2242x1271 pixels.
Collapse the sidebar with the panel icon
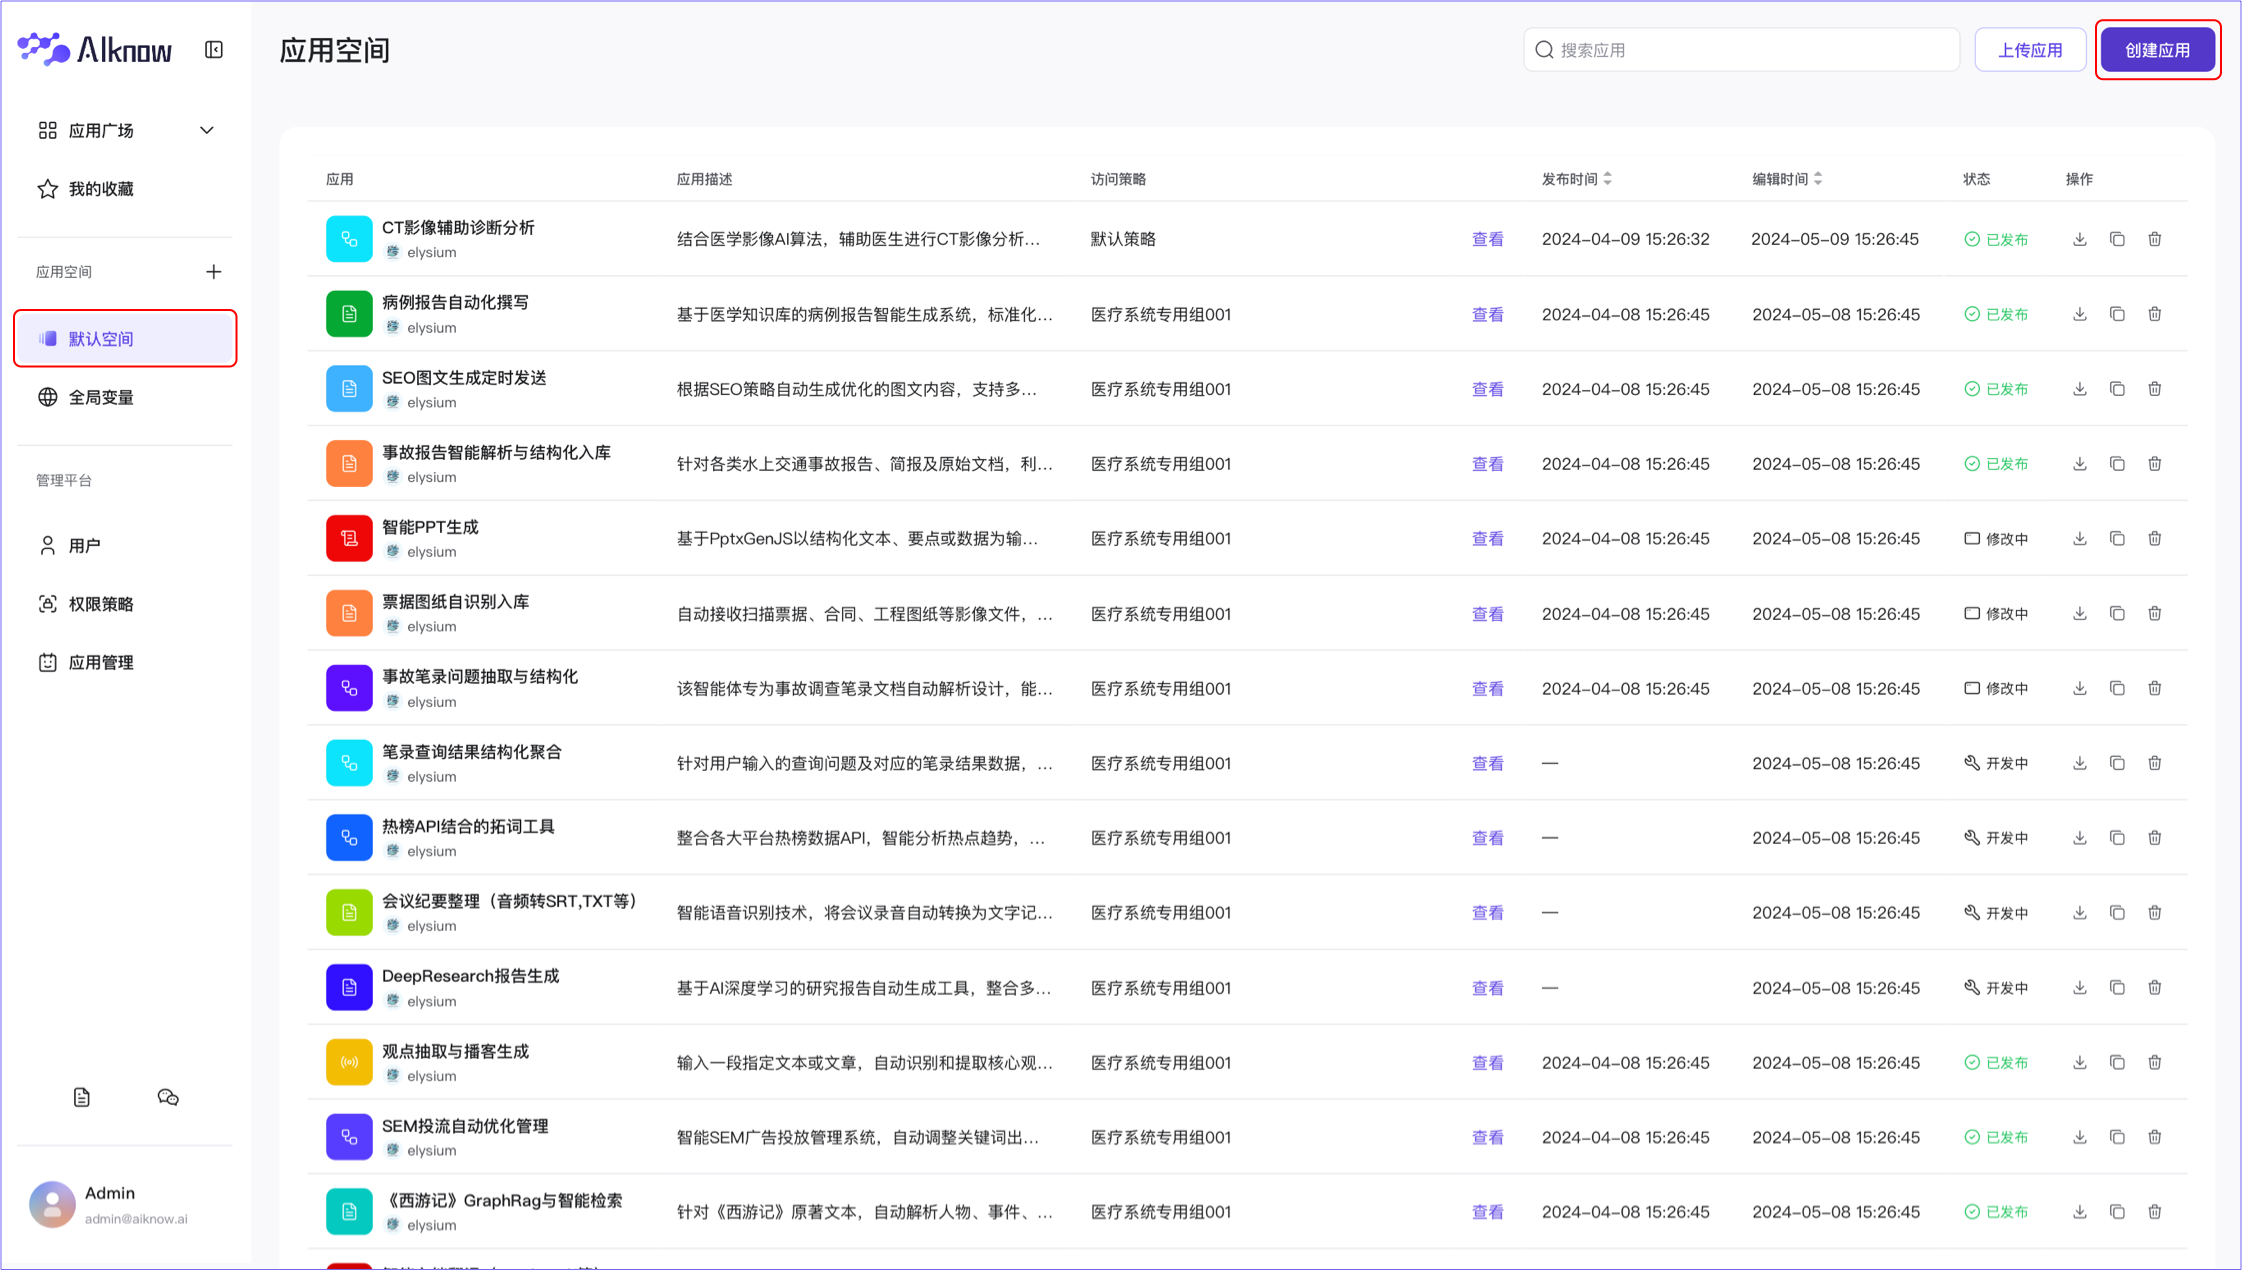pyautogui.click(x=214, y=50)
